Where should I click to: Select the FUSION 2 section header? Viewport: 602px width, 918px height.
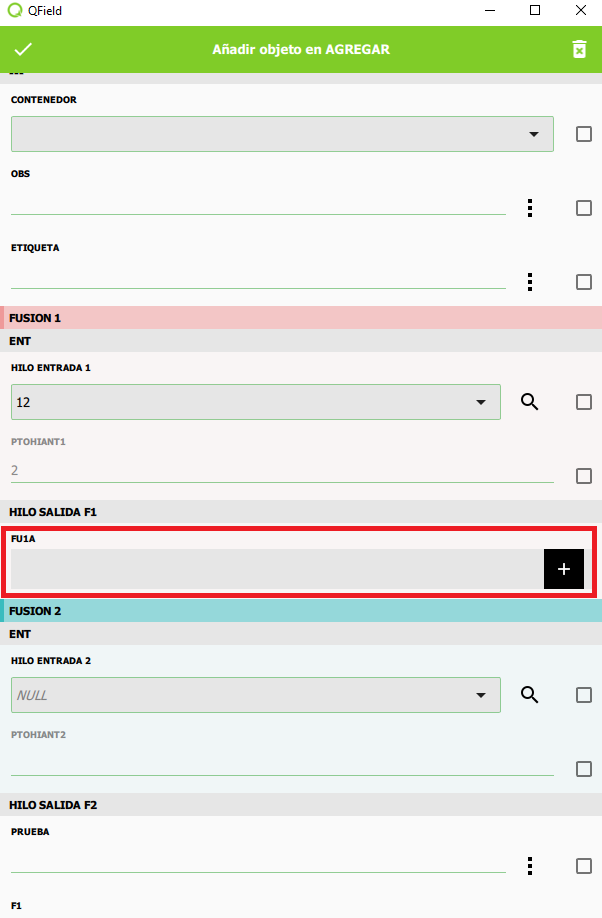coord(301,610)
